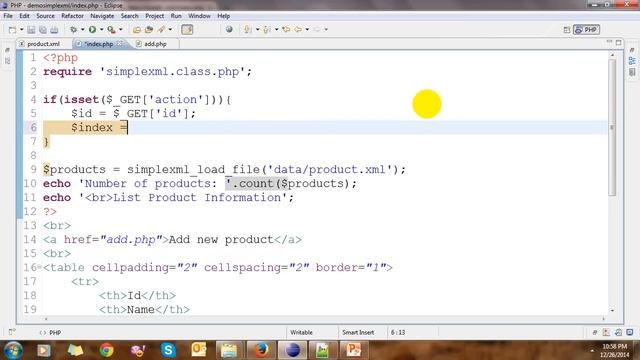Image resolution: width=640 pixels, height=360 pixels.
Task: Click the Open Perspective icon
Action: pyautogui.click(x=567, y=30)
